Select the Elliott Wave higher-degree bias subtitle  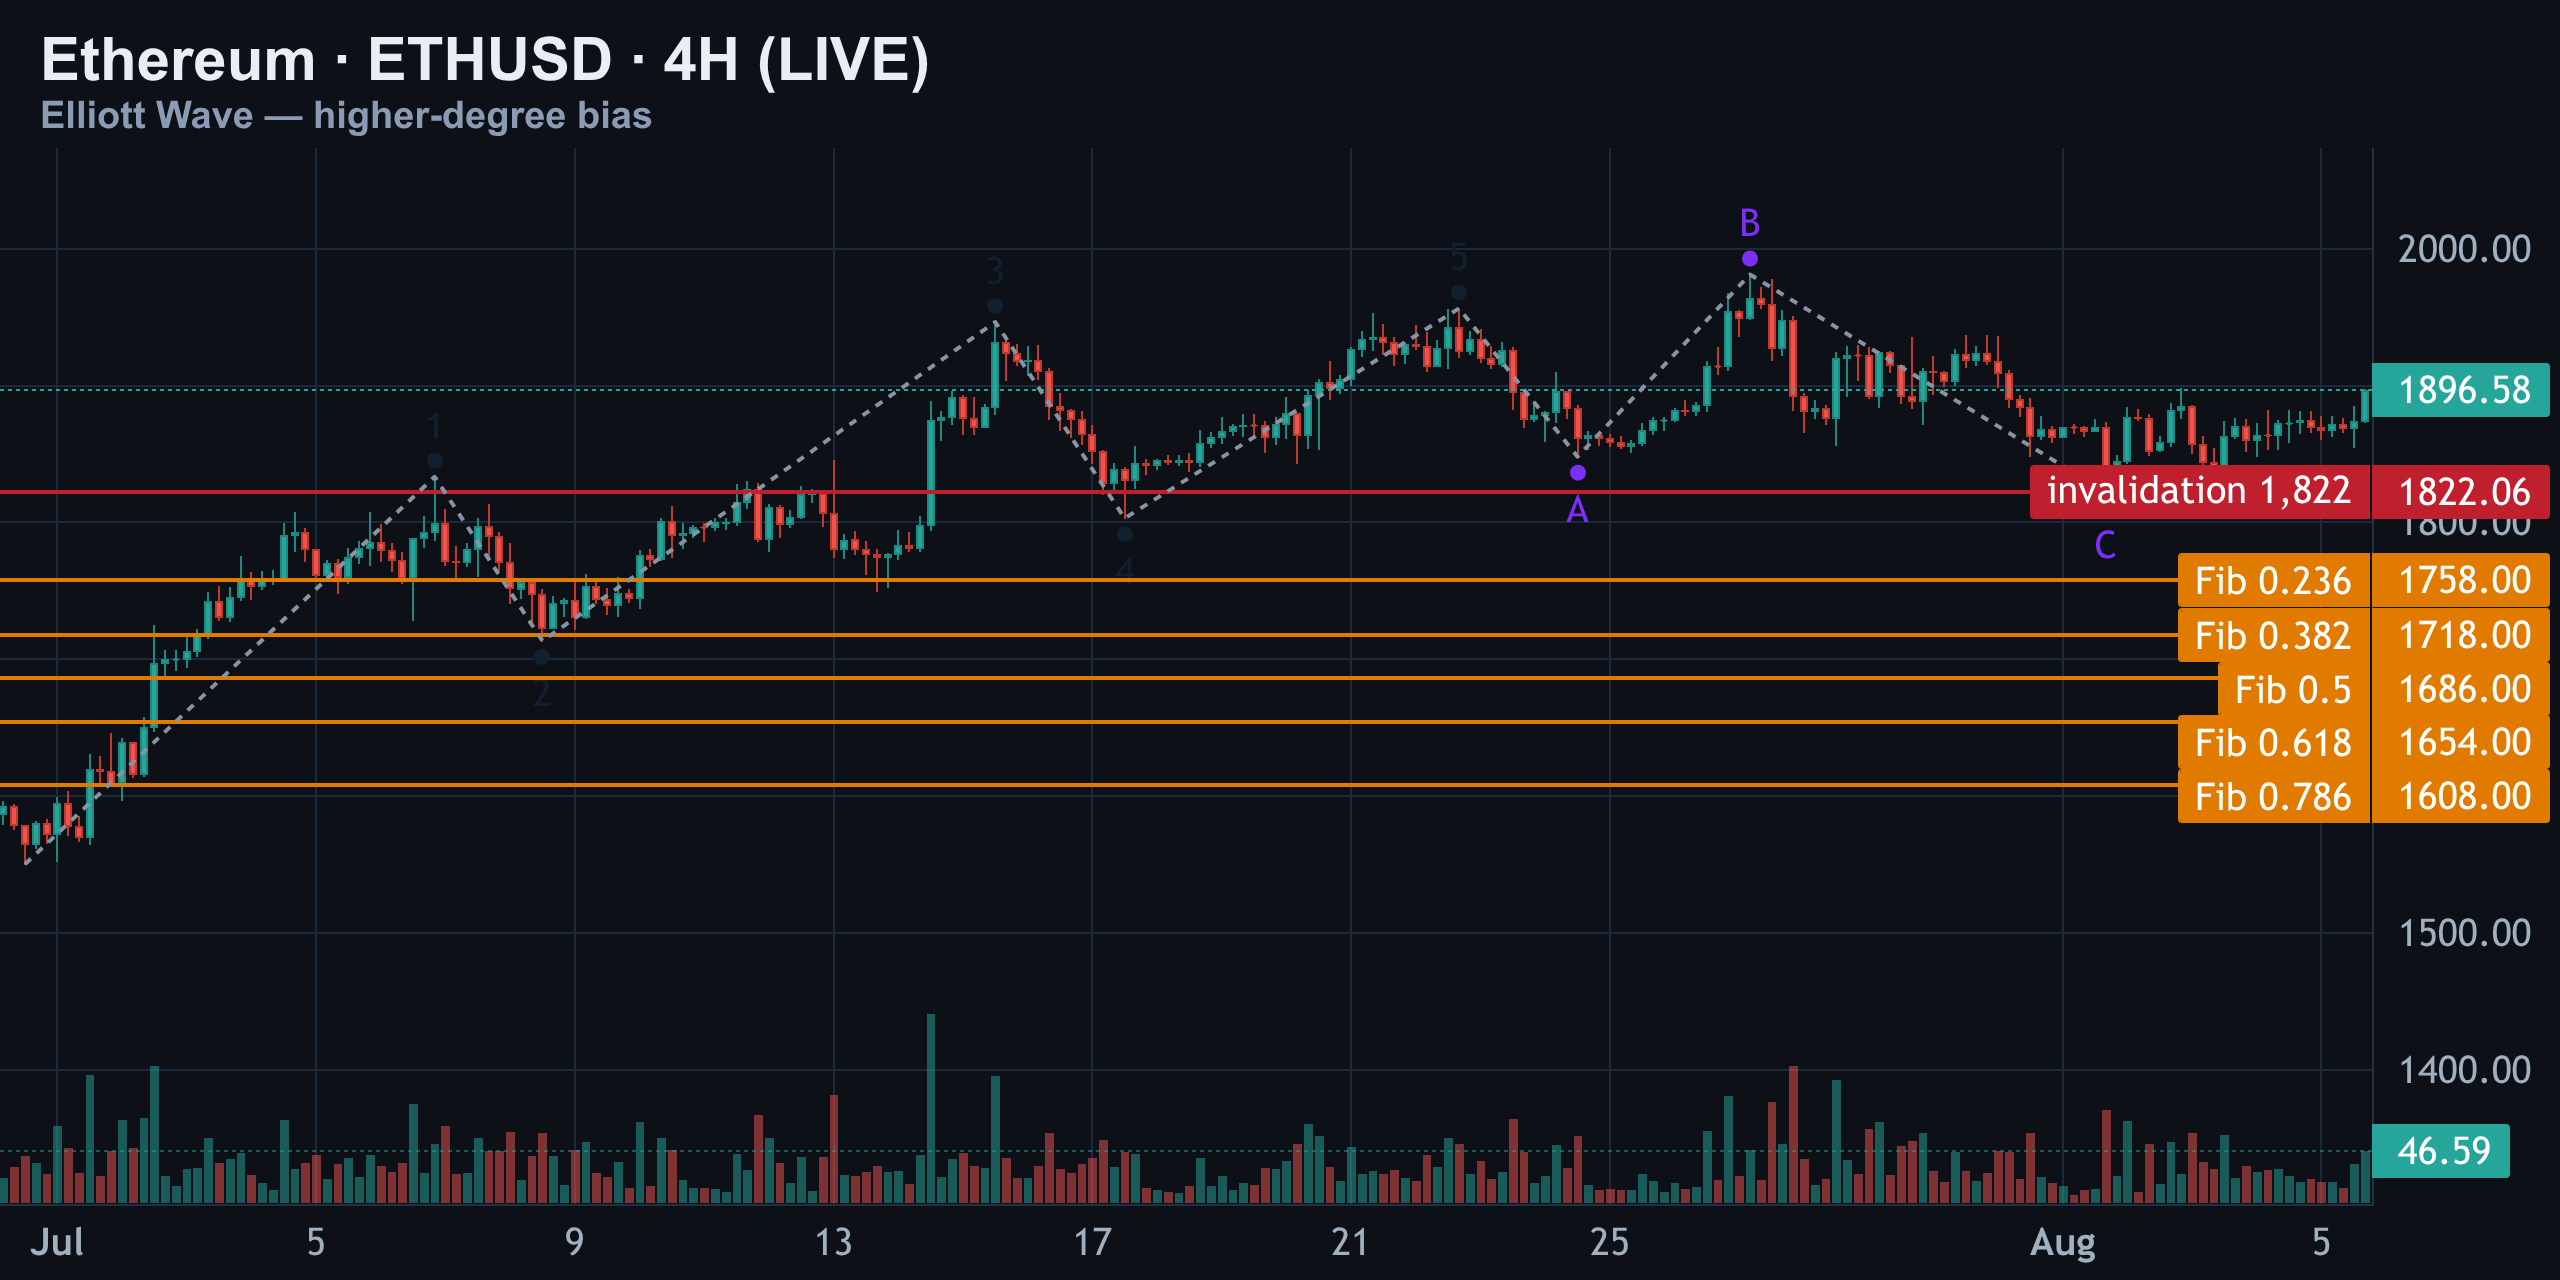(346, 116)
